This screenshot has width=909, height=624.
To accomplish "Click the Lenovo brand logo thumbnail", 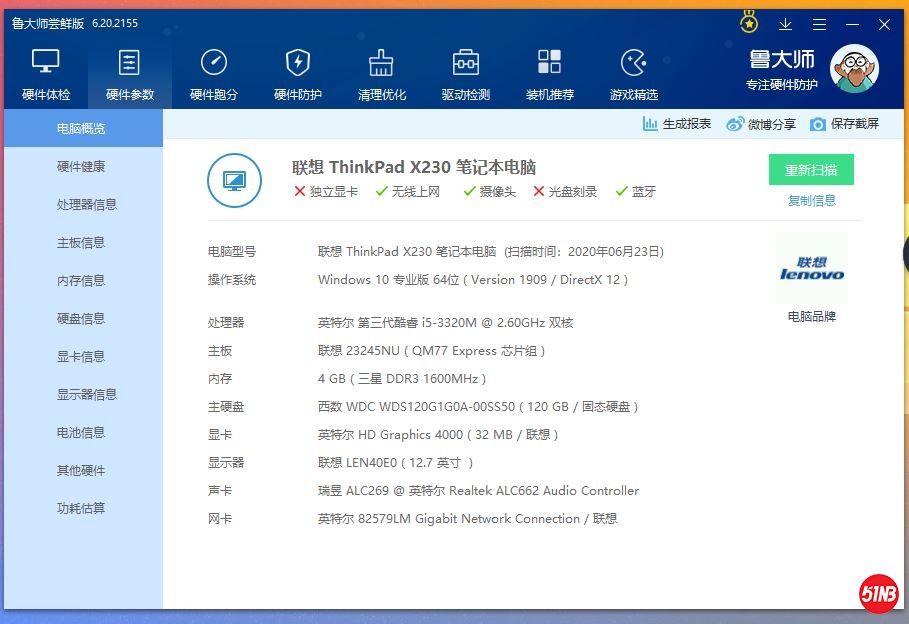I will pyautogui.click(x=811, y=269).
